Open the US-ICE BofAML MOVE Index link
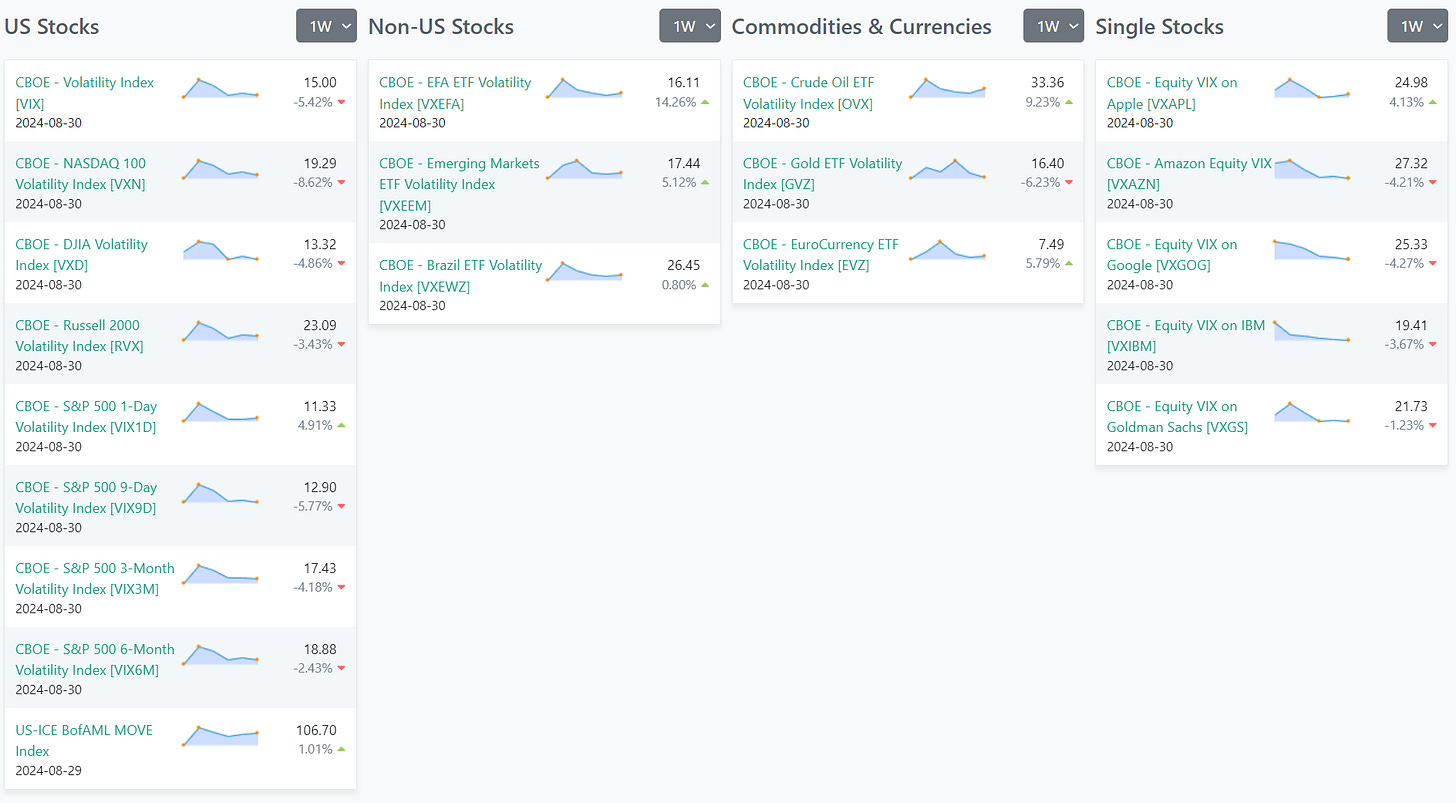1456x803 pixels. coord(84,741)
